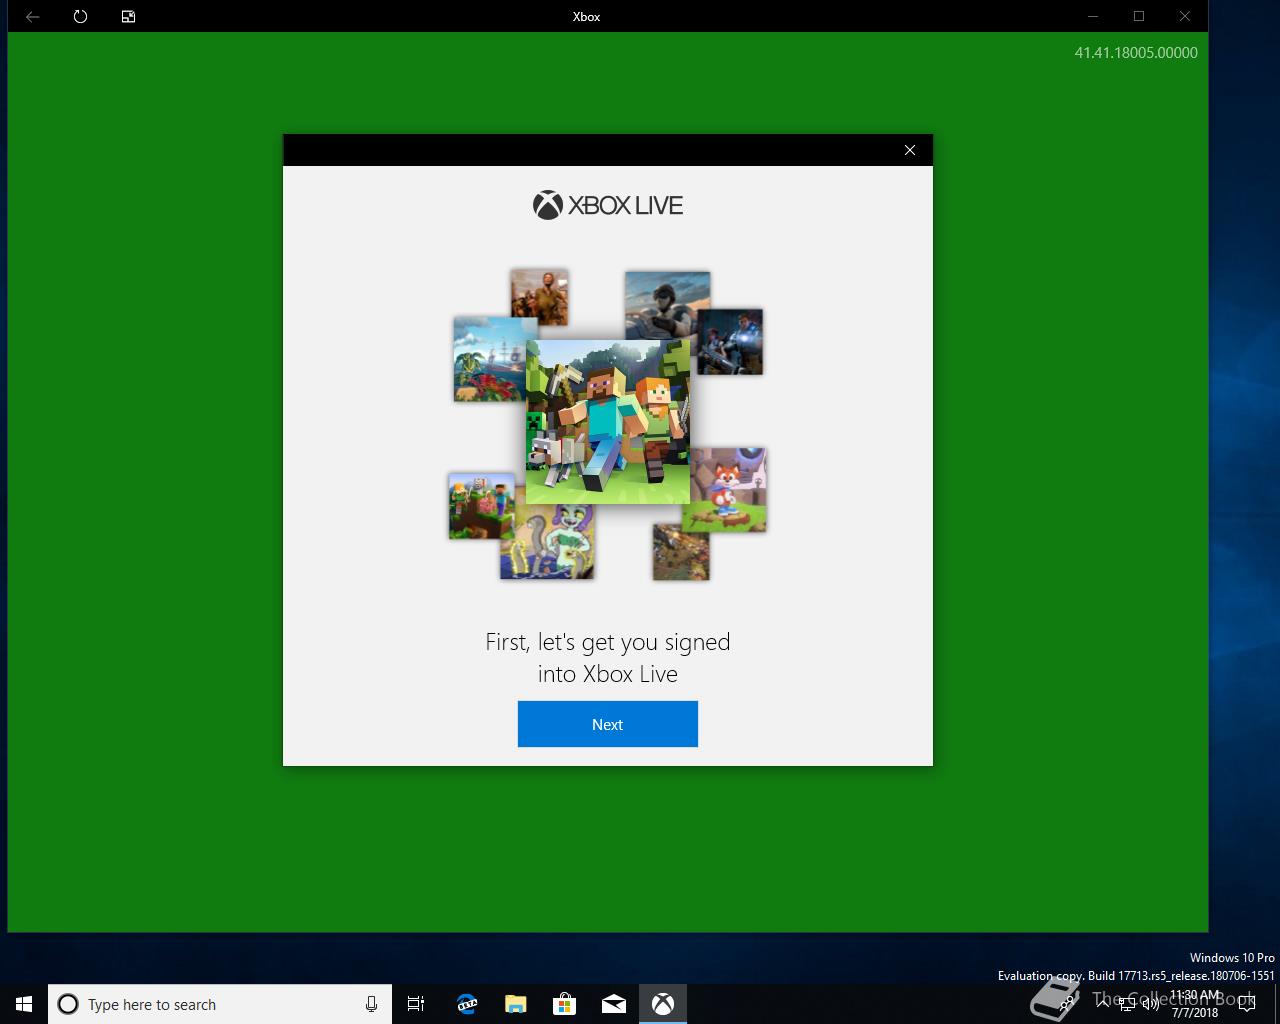Open Task View from the taskbar
This screenshot has width=1280, height=1024.
click(416, 1004)
